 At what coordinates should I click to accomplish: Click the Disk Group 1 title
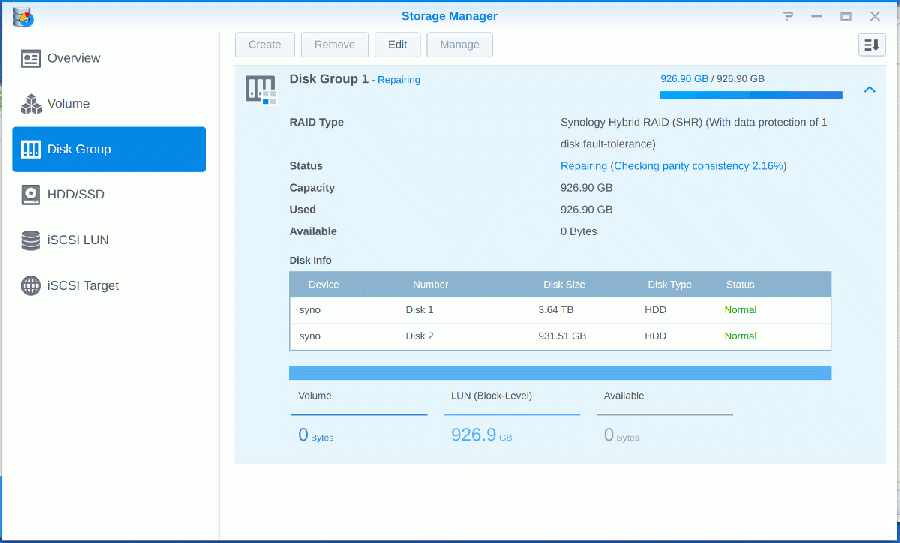coord(329,79)
